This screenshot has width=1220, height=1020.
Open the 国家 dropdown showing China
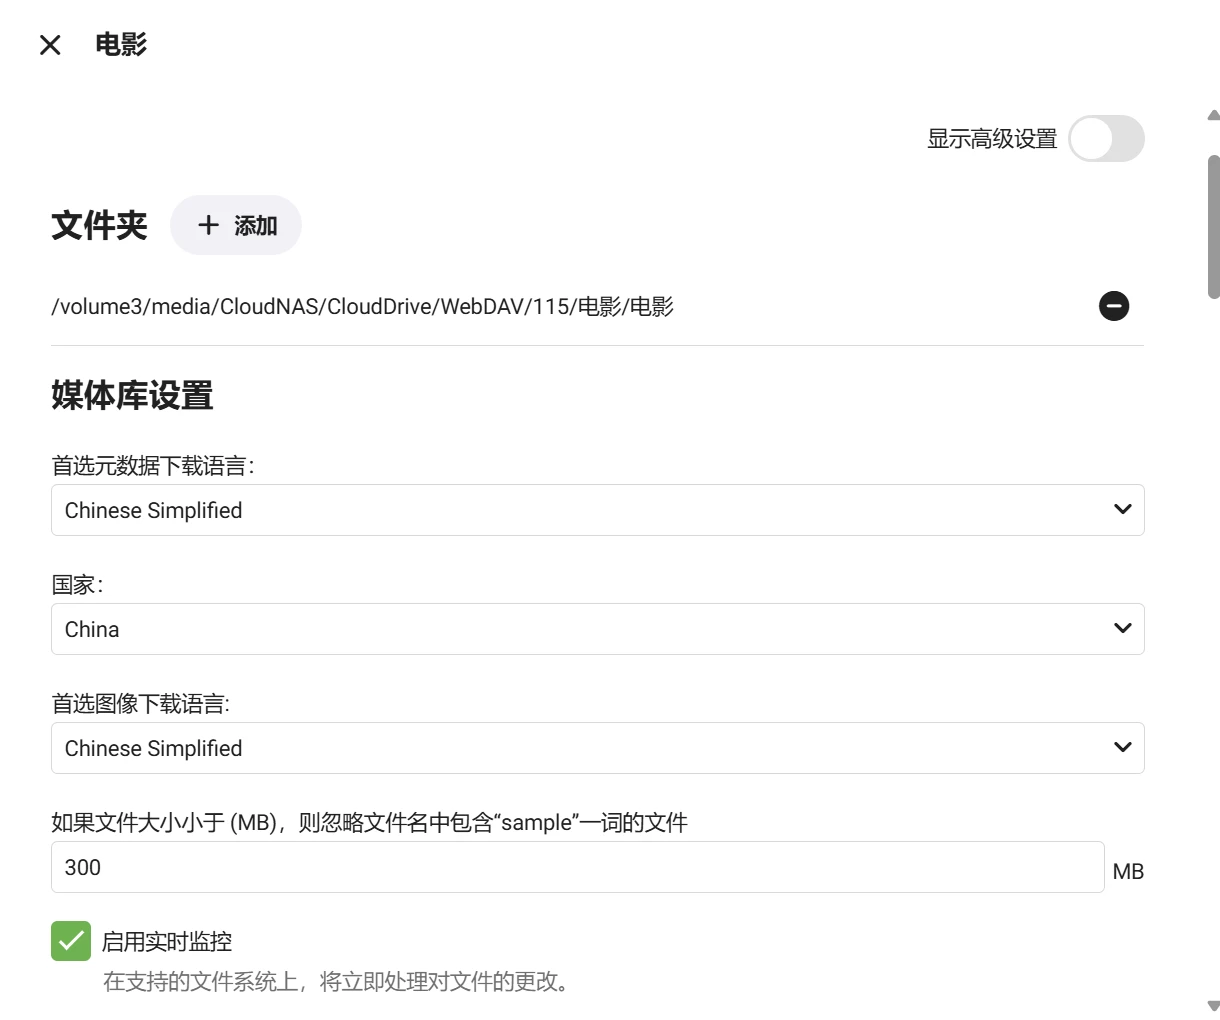point(580,629)
